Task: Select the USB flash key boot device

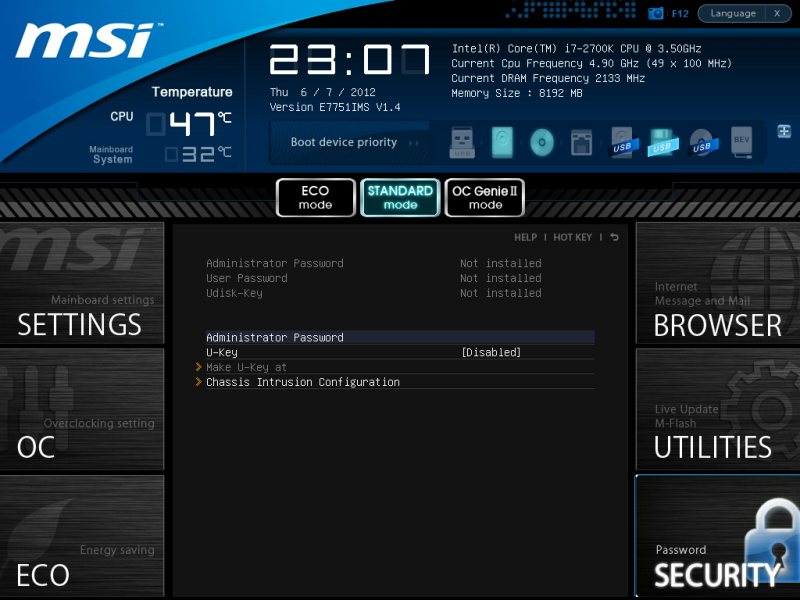Action: click(x=462, y=142)
